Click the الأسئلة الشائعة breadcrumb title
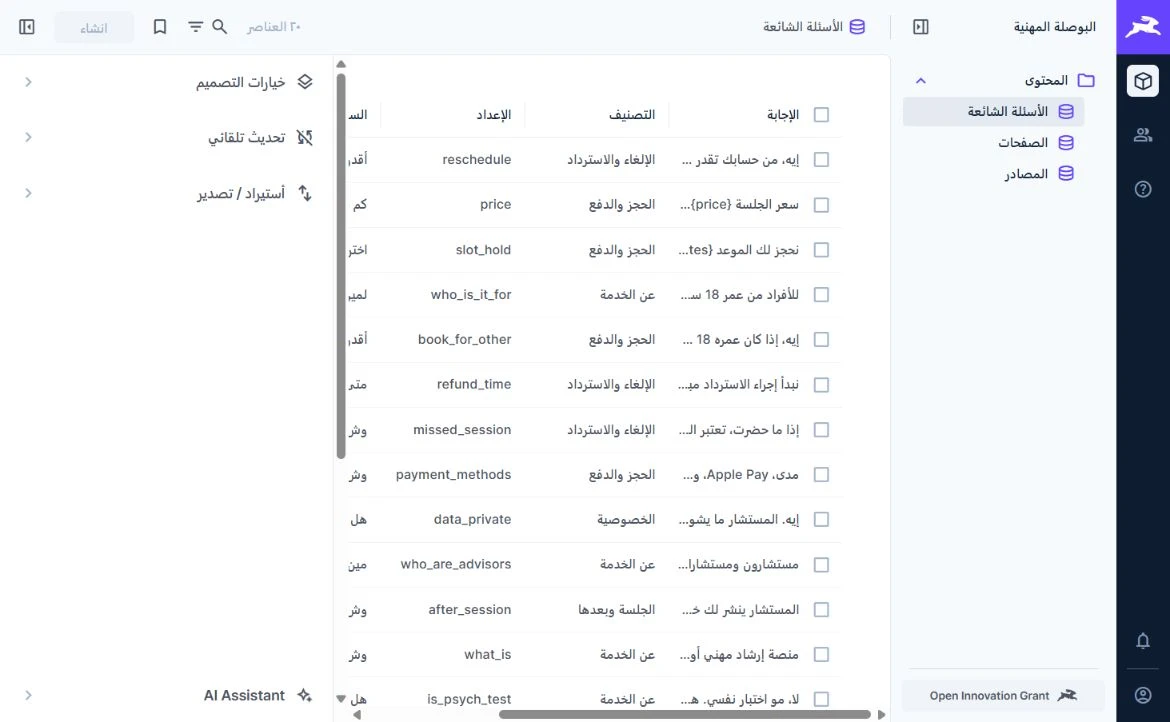1170x722 pixels. tap(802, 27)
